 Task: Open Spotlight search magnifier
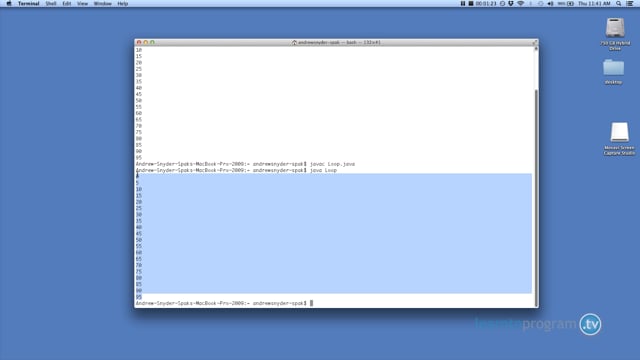coord(619,3)
